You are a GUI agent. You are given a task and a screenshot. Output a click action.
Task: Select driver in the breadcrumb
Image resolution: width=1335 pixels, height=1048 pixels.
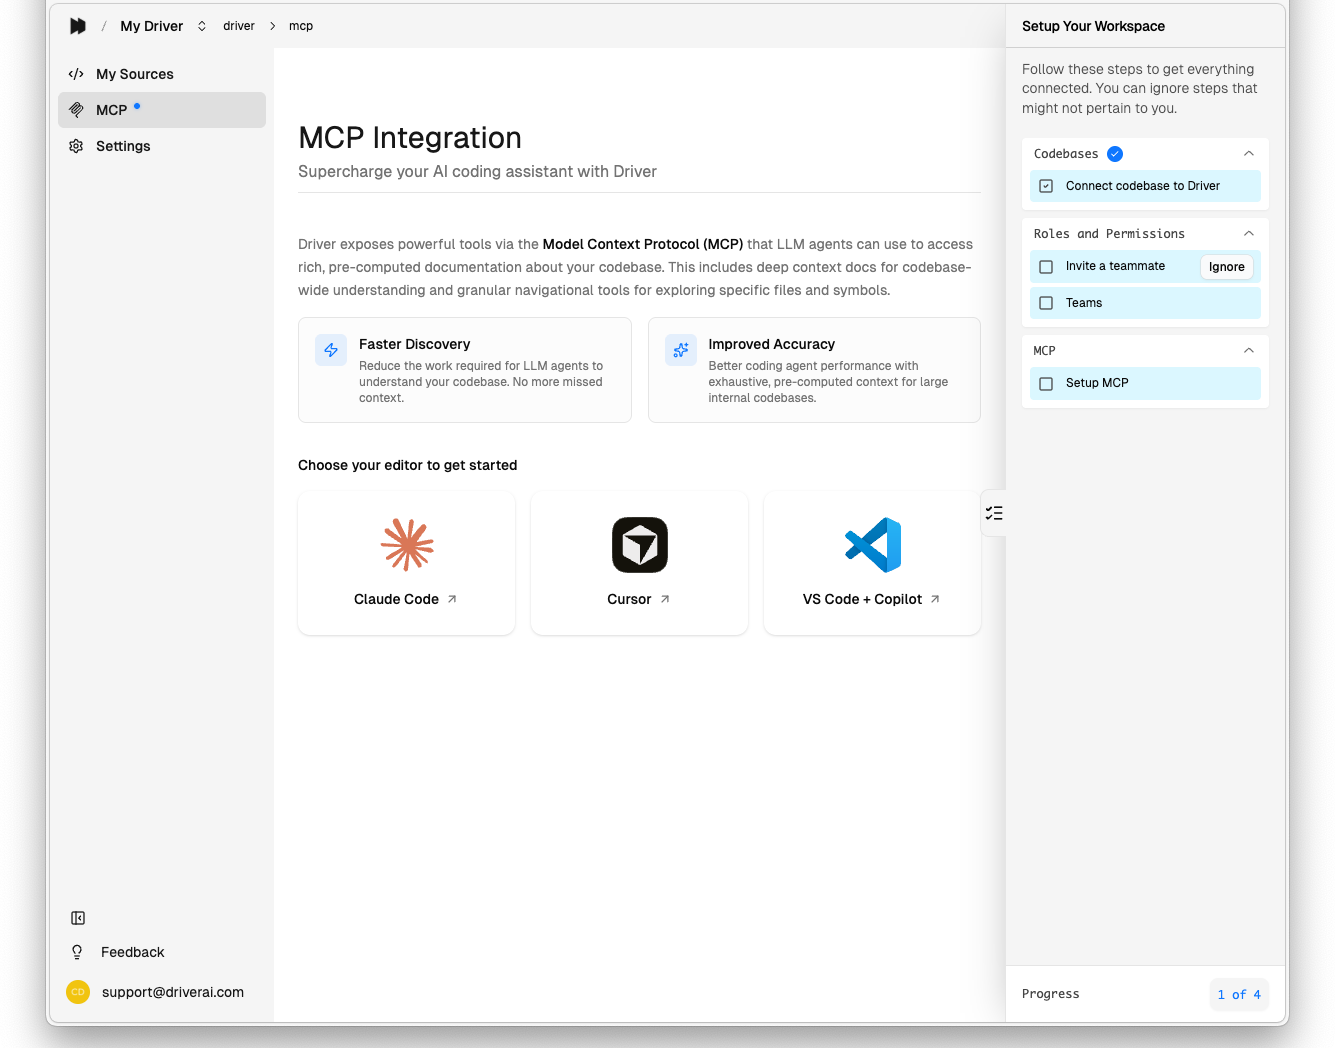coord(239,25)
